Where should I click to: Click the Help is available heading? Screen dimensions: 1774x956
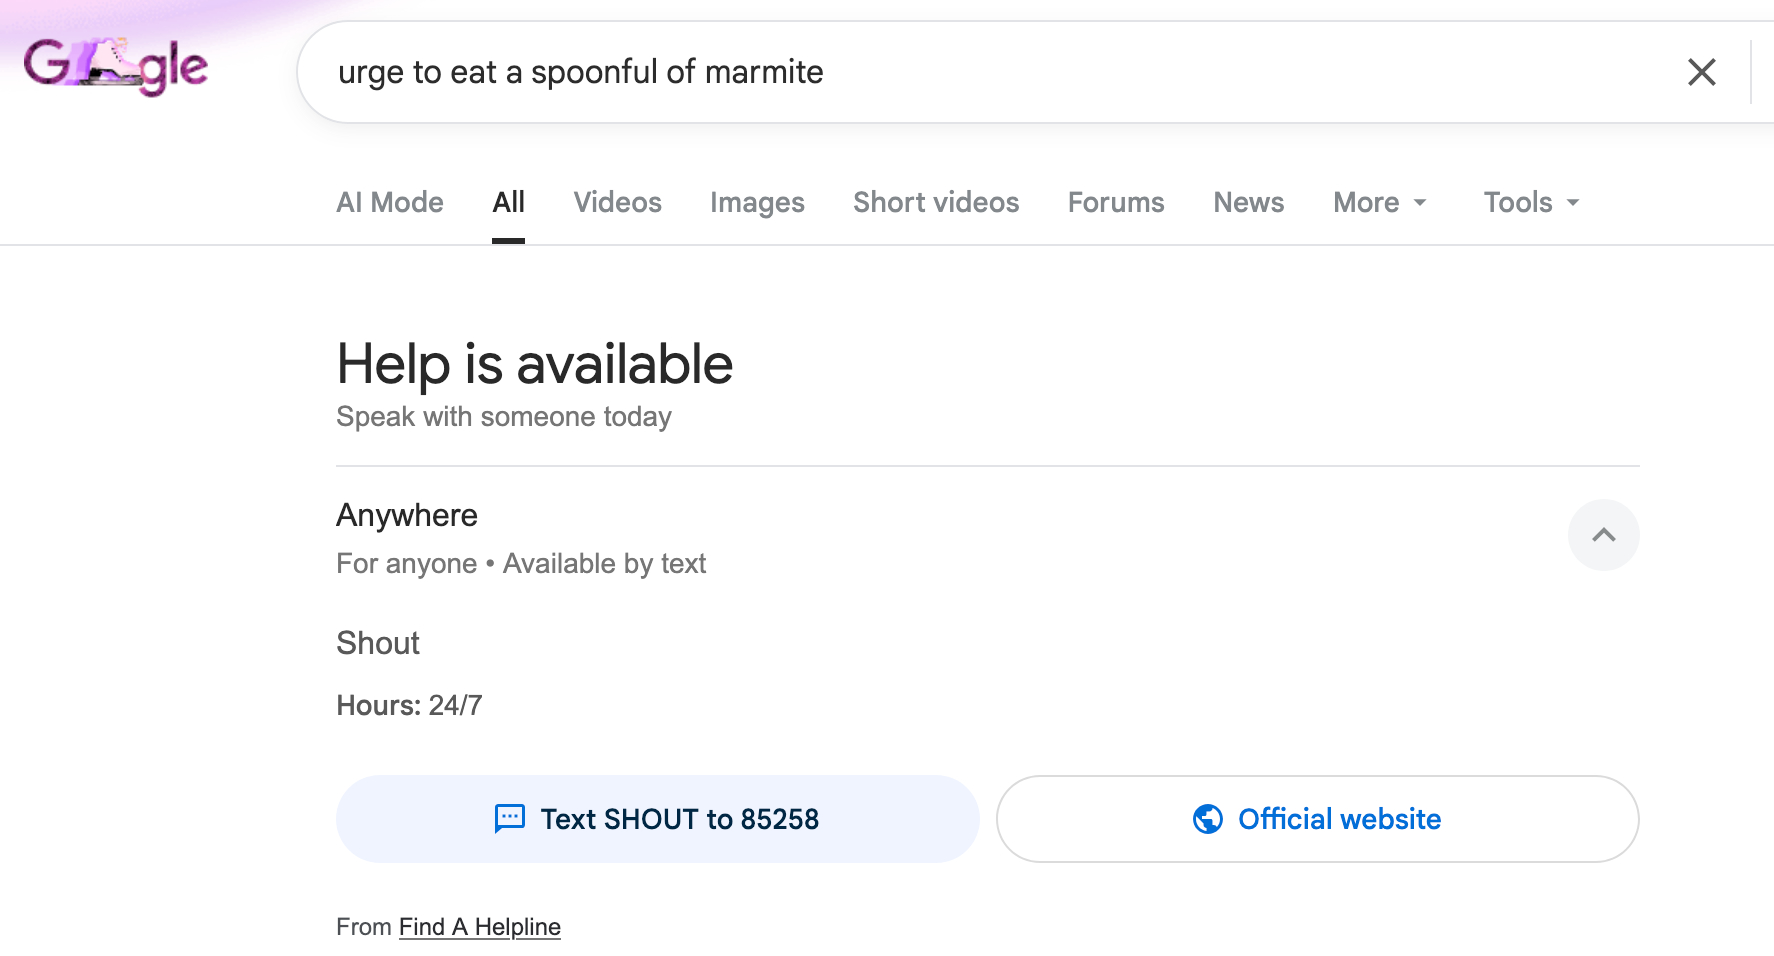point(534,364)
